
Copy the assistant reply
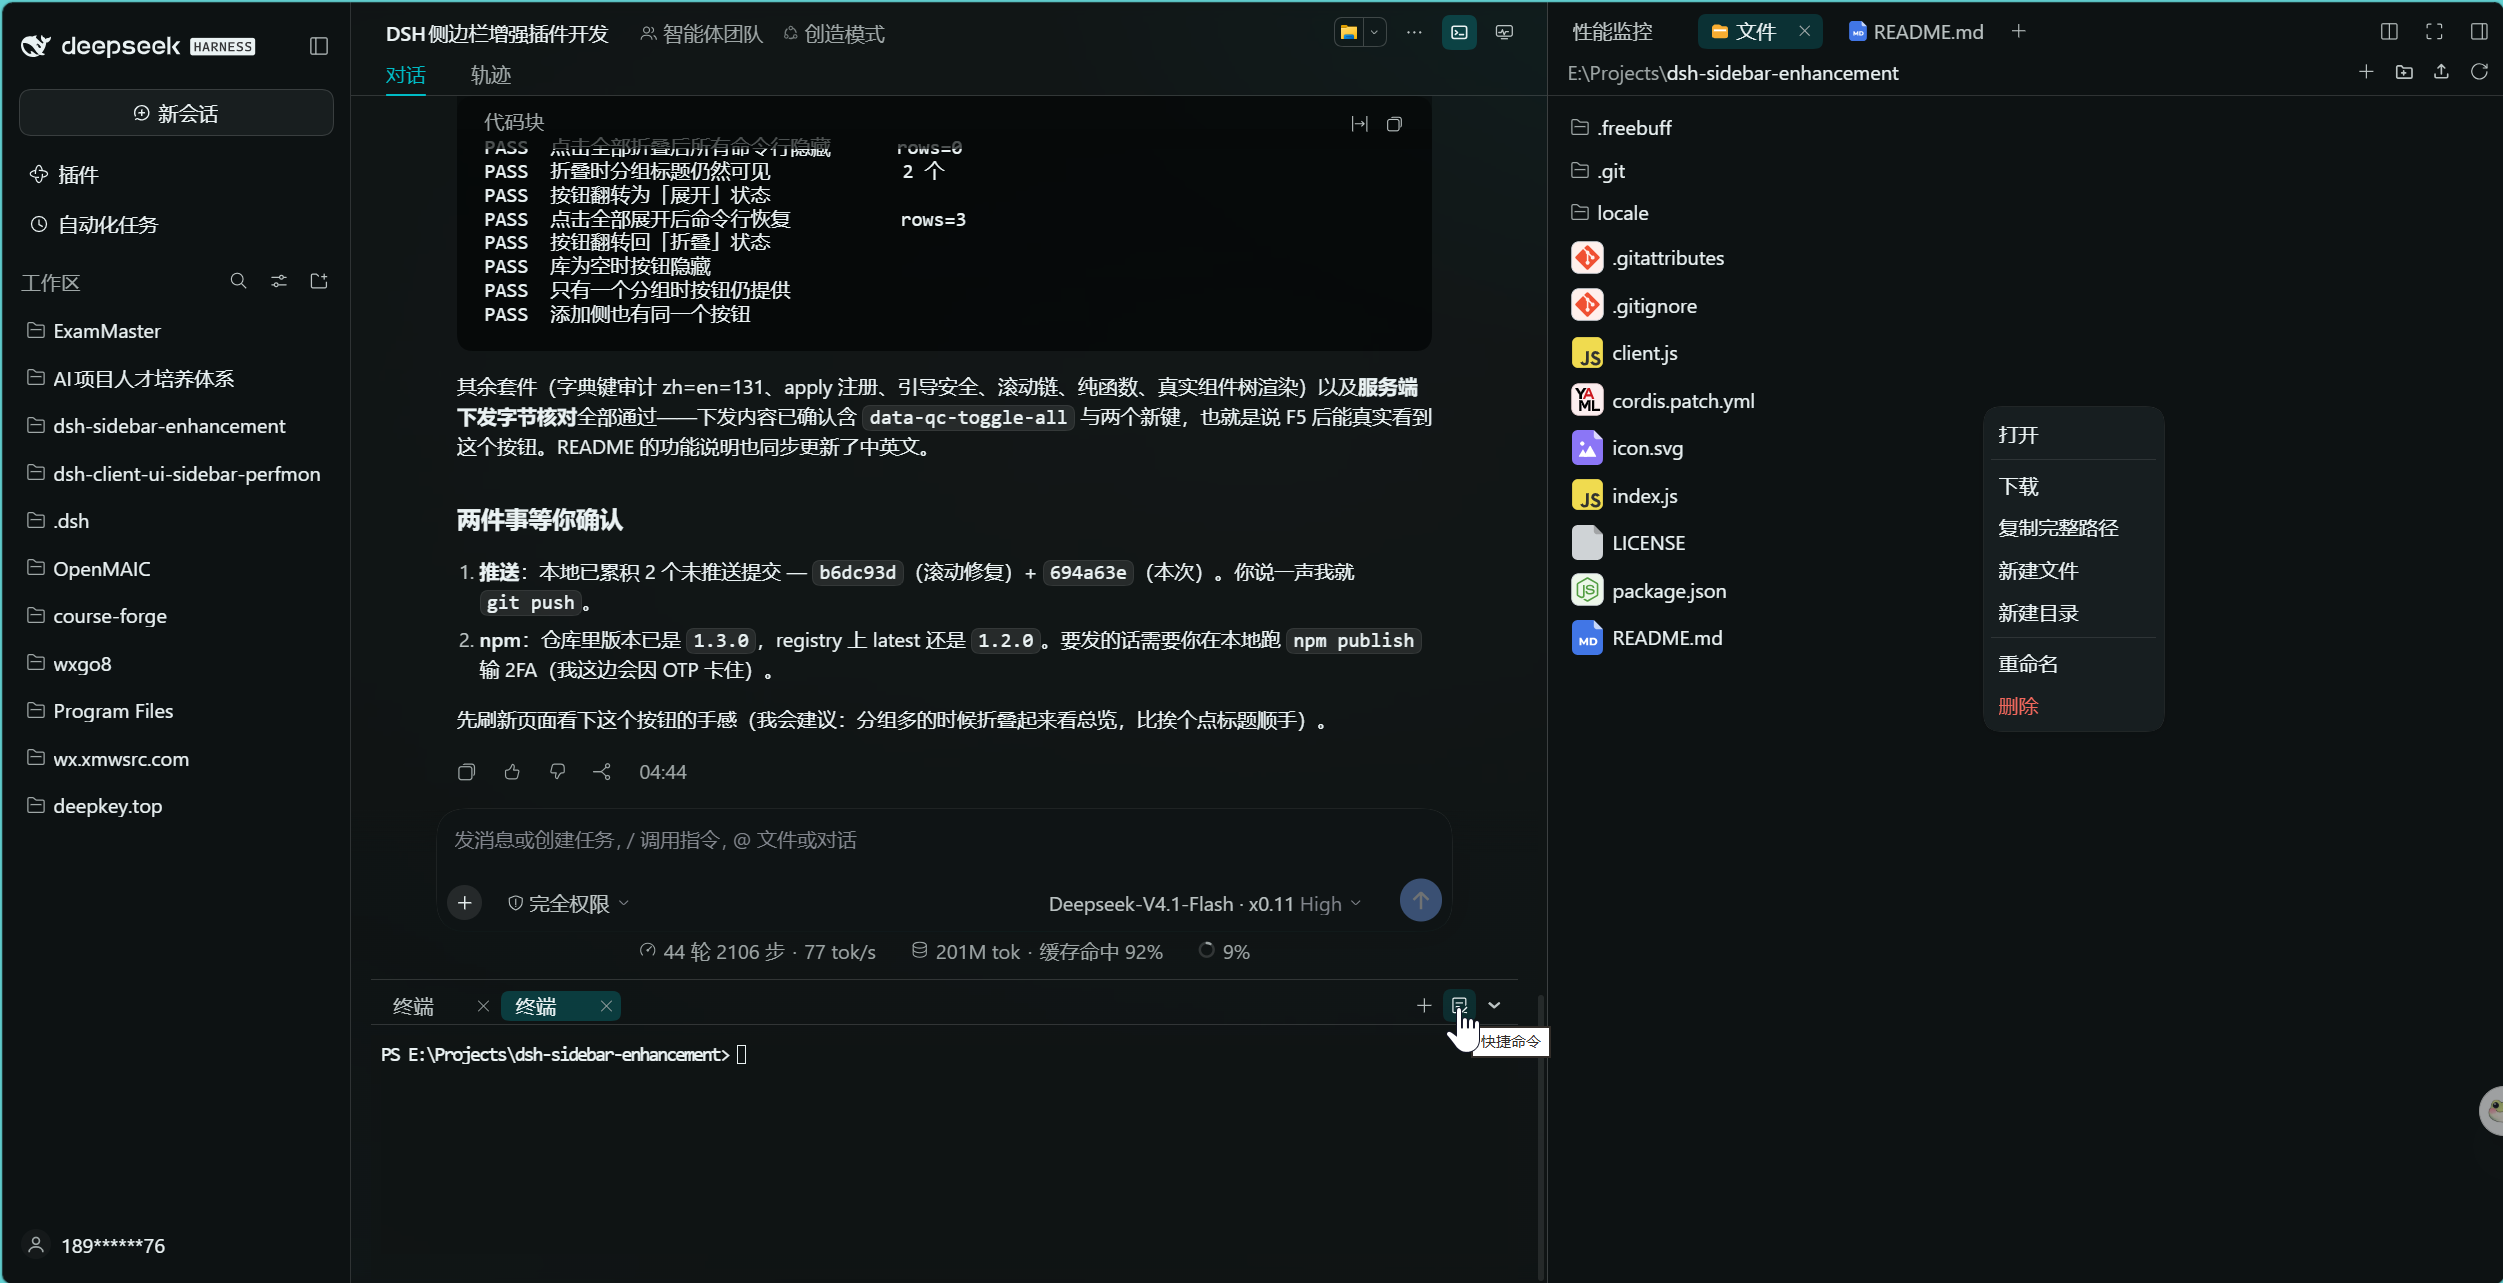[466, 772]
